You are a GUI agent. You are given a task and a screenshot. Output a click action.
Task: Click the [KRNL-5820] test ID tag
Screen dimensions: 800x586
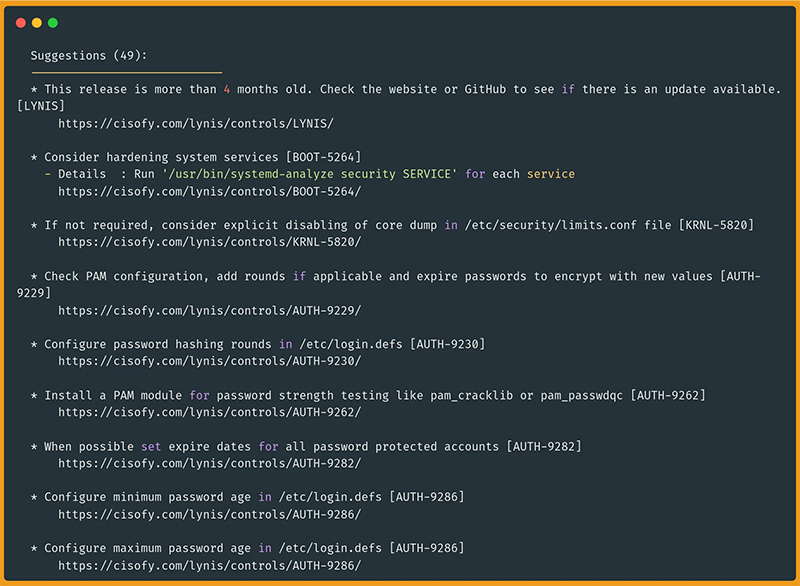click(x=716, y=225)
